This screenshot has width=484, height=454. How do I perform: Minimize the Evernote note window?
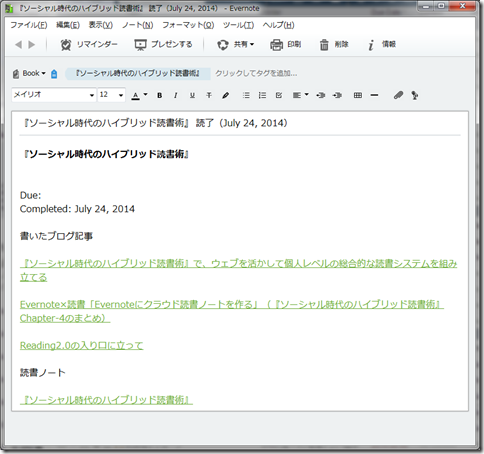pos(426,6)
